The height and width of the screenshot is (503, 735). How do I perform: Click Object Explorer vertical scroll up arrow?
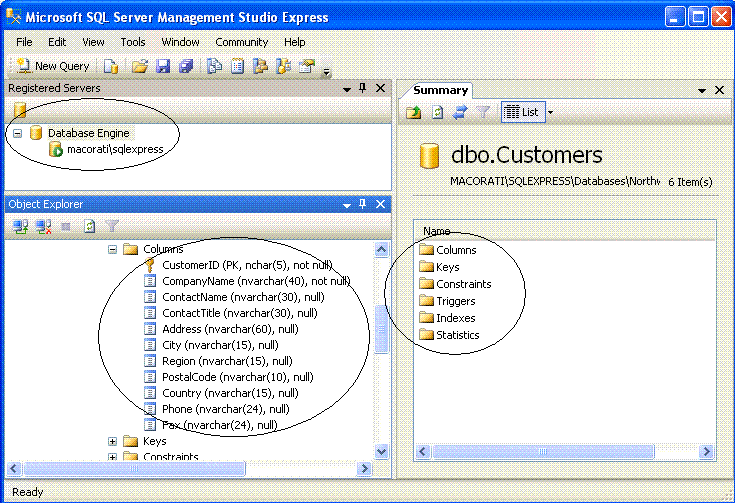tap(382, 250)
